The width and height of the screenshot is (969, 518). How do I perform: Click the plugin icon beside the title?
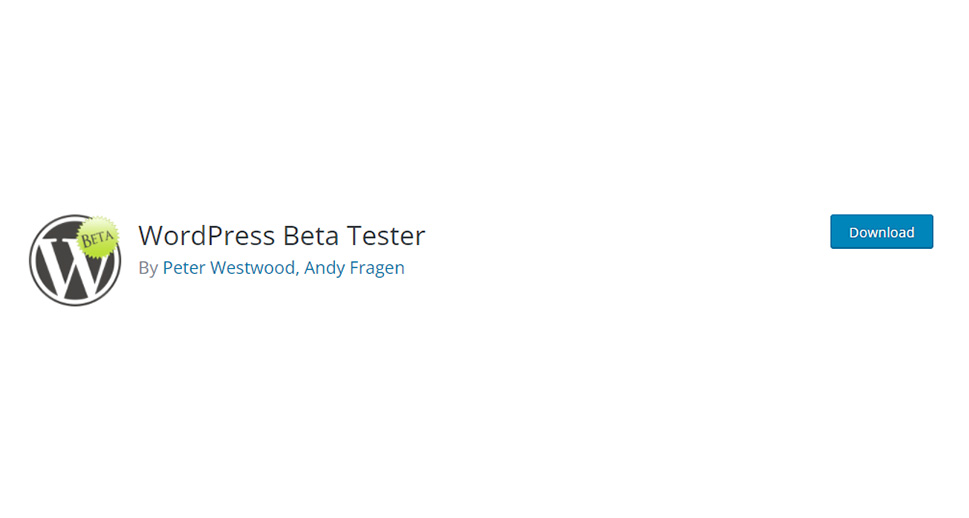click(75, 260)
